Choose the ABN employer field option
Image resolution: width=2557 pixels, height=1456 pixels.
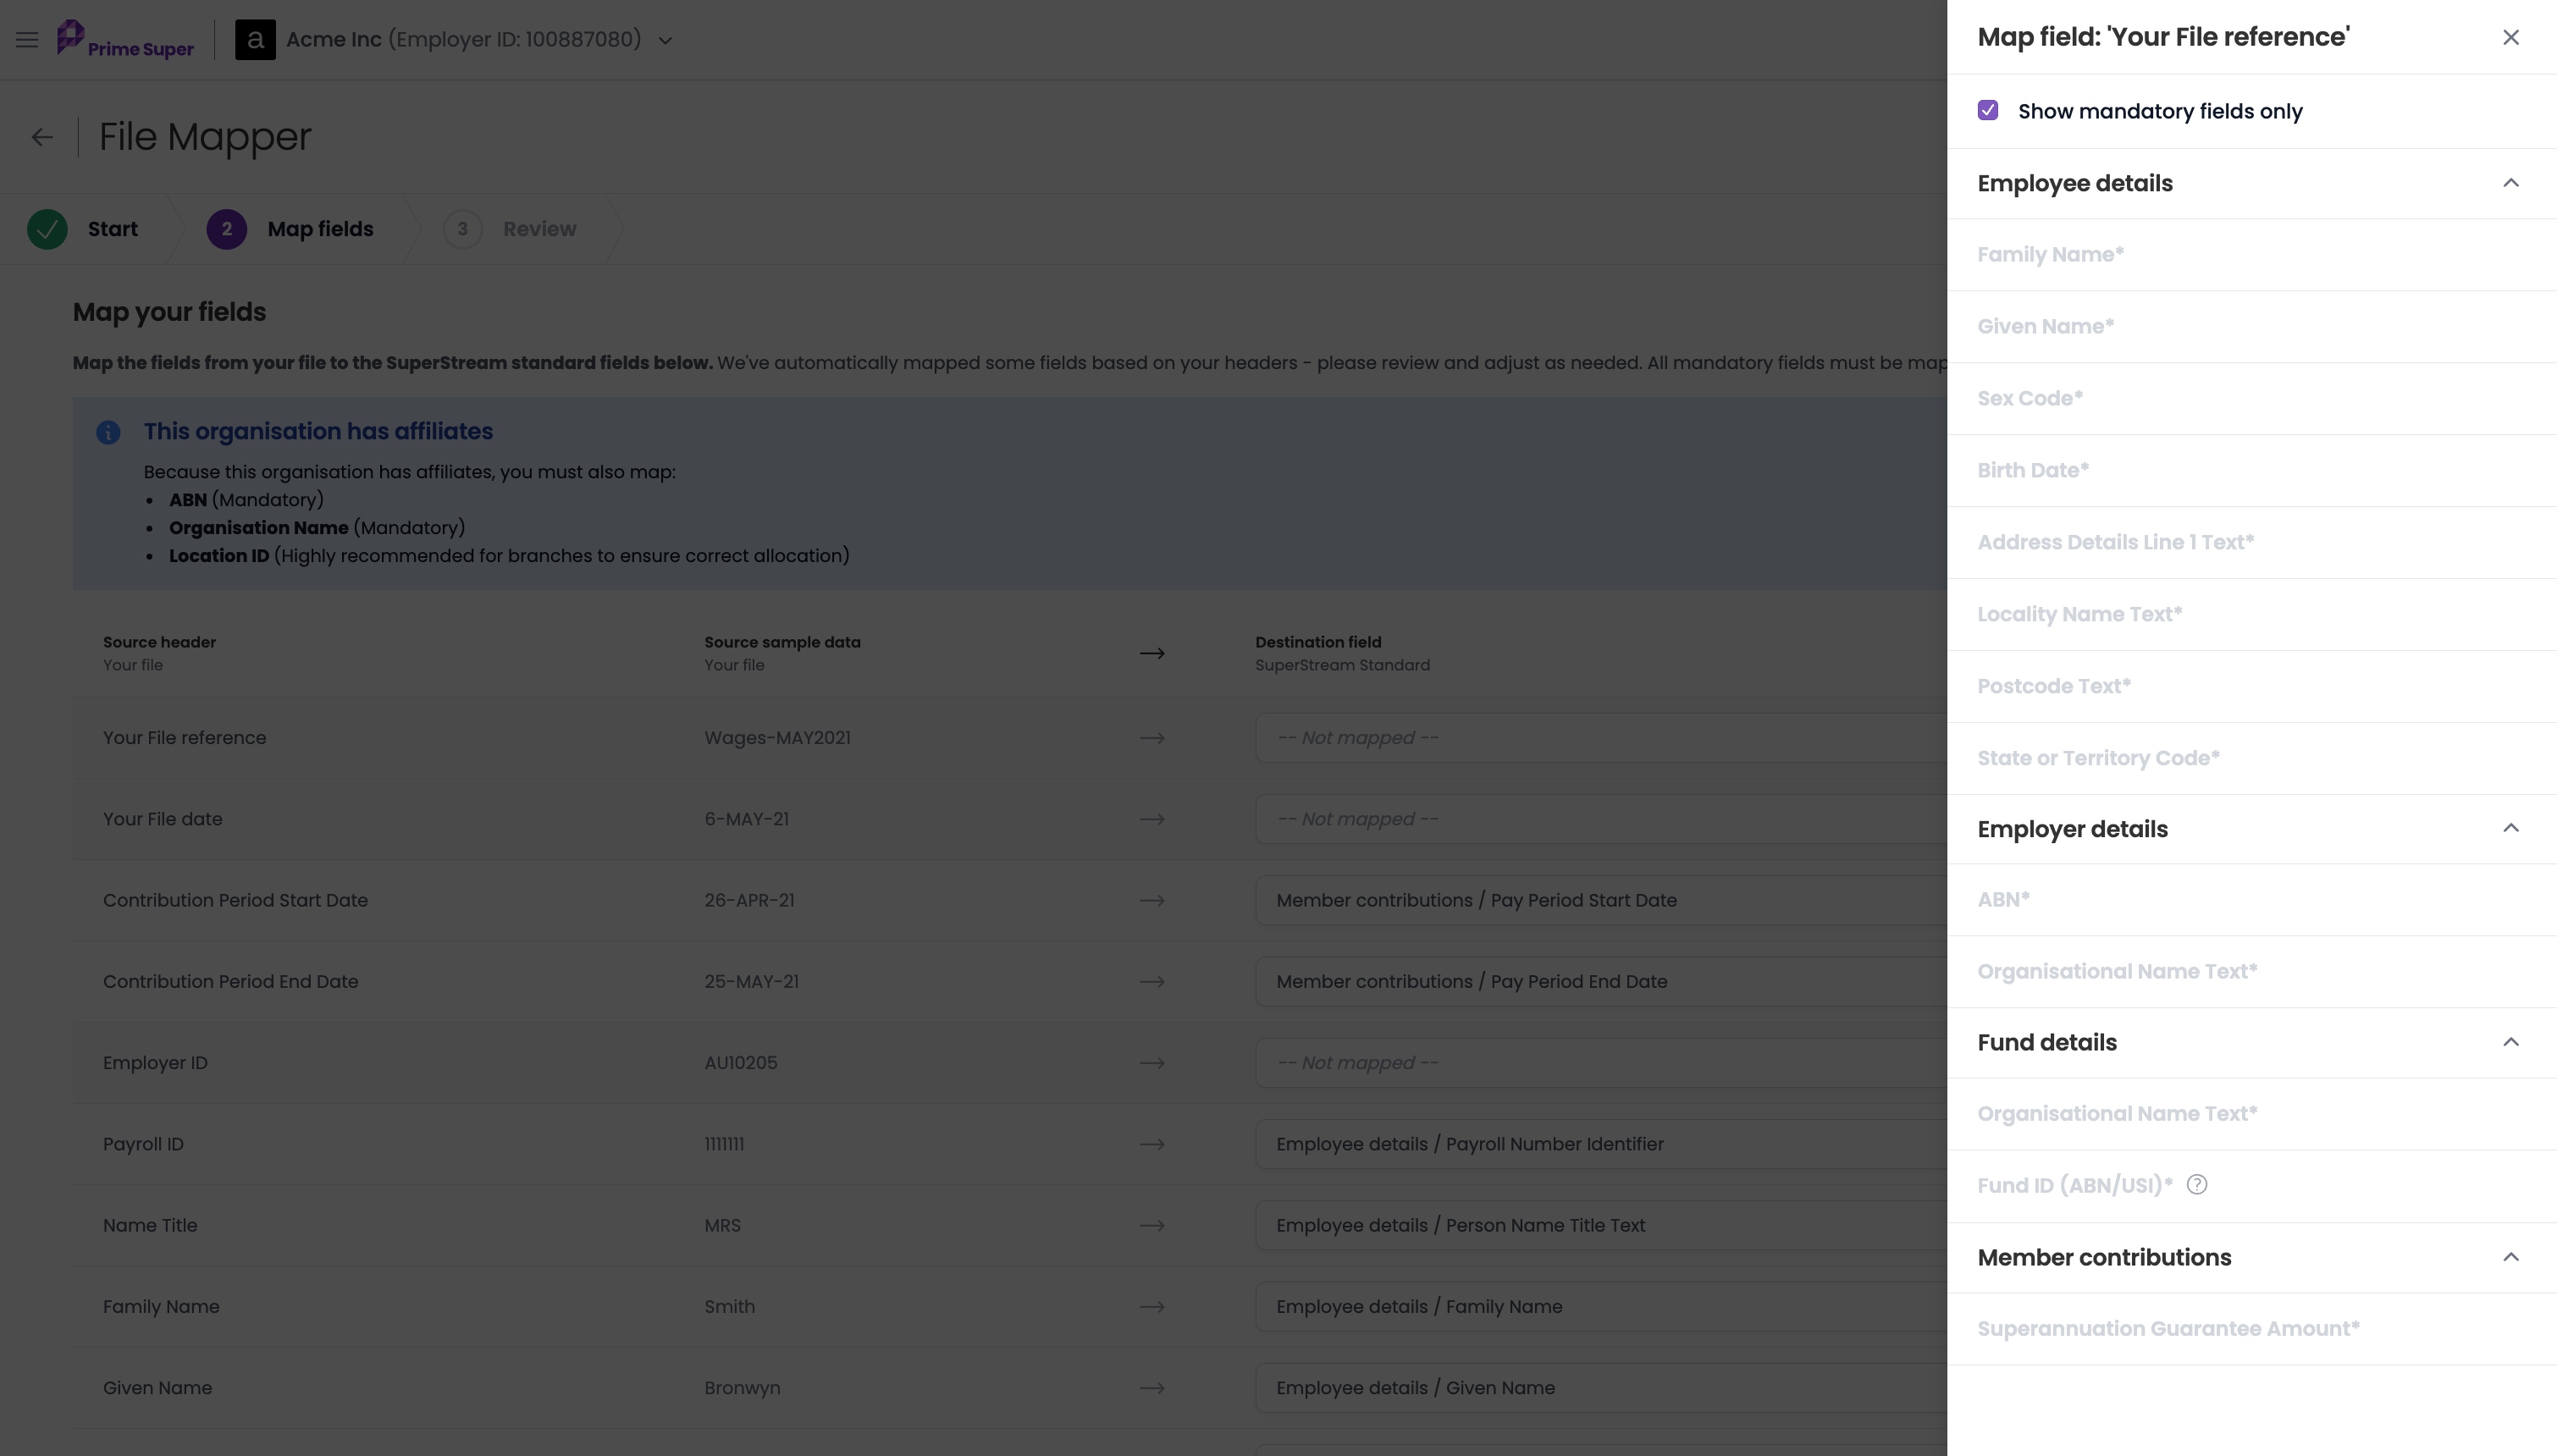(2251, 900)
